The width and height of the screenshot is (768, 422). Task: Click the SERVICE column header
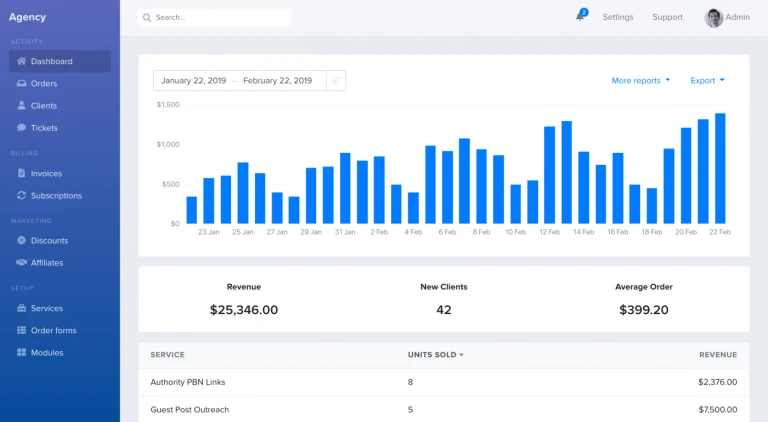pos(168,354)
